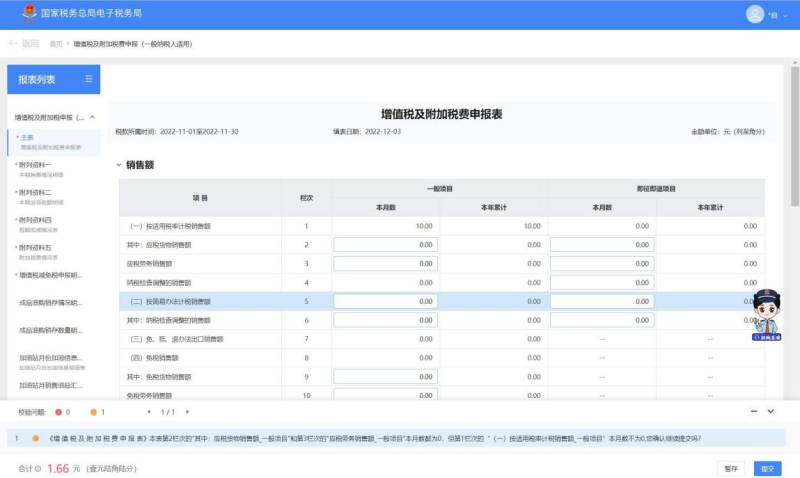
Task: Click the 提交 submit button
Action: click(767, 468)
